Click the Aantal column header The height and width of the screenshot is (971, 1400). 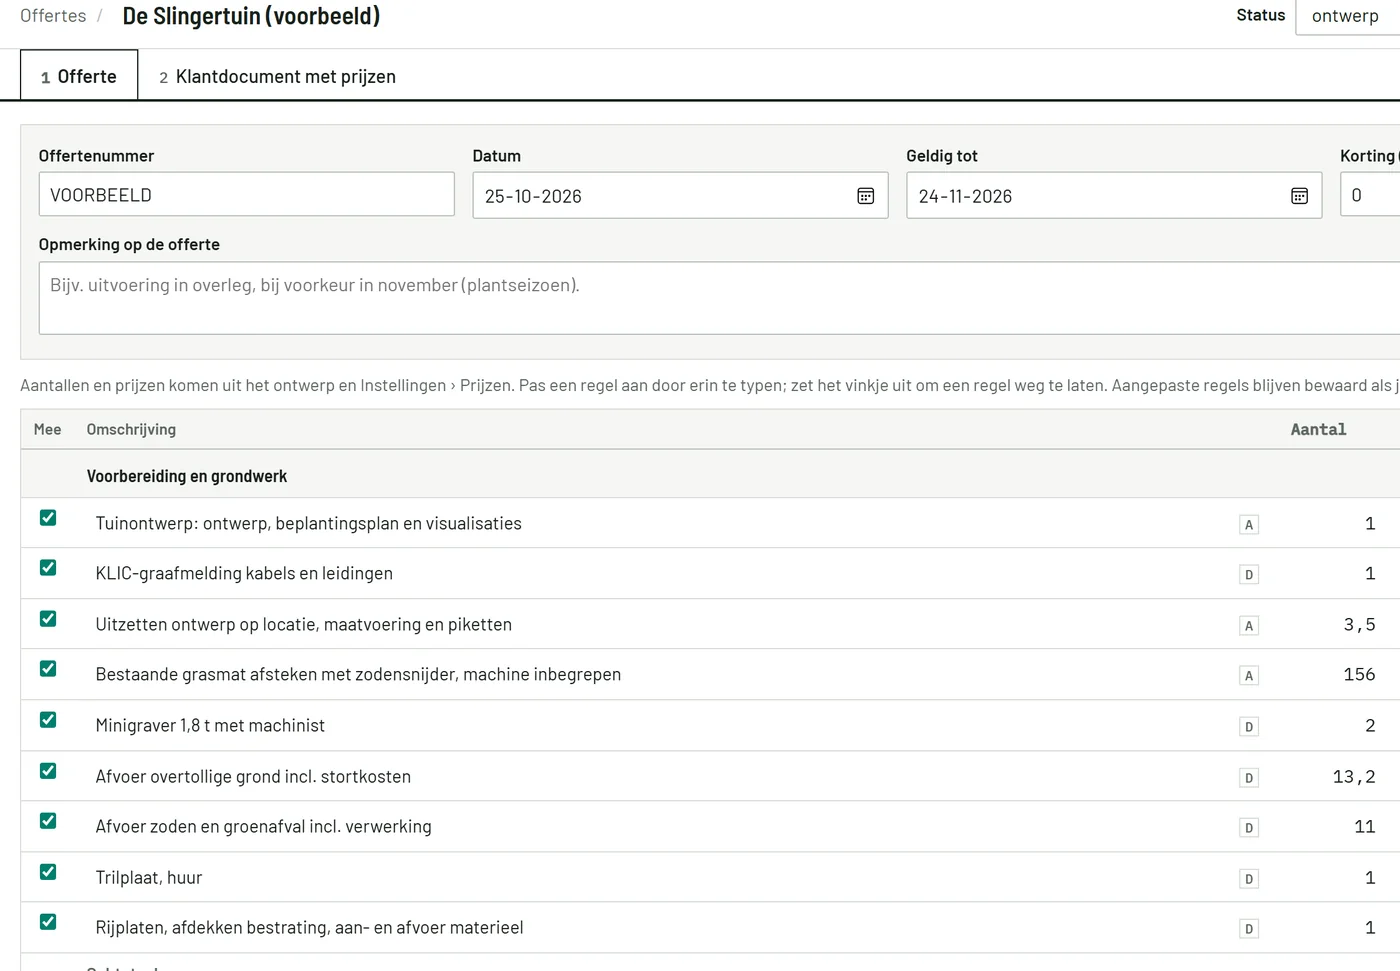(x=1318, y=430)
